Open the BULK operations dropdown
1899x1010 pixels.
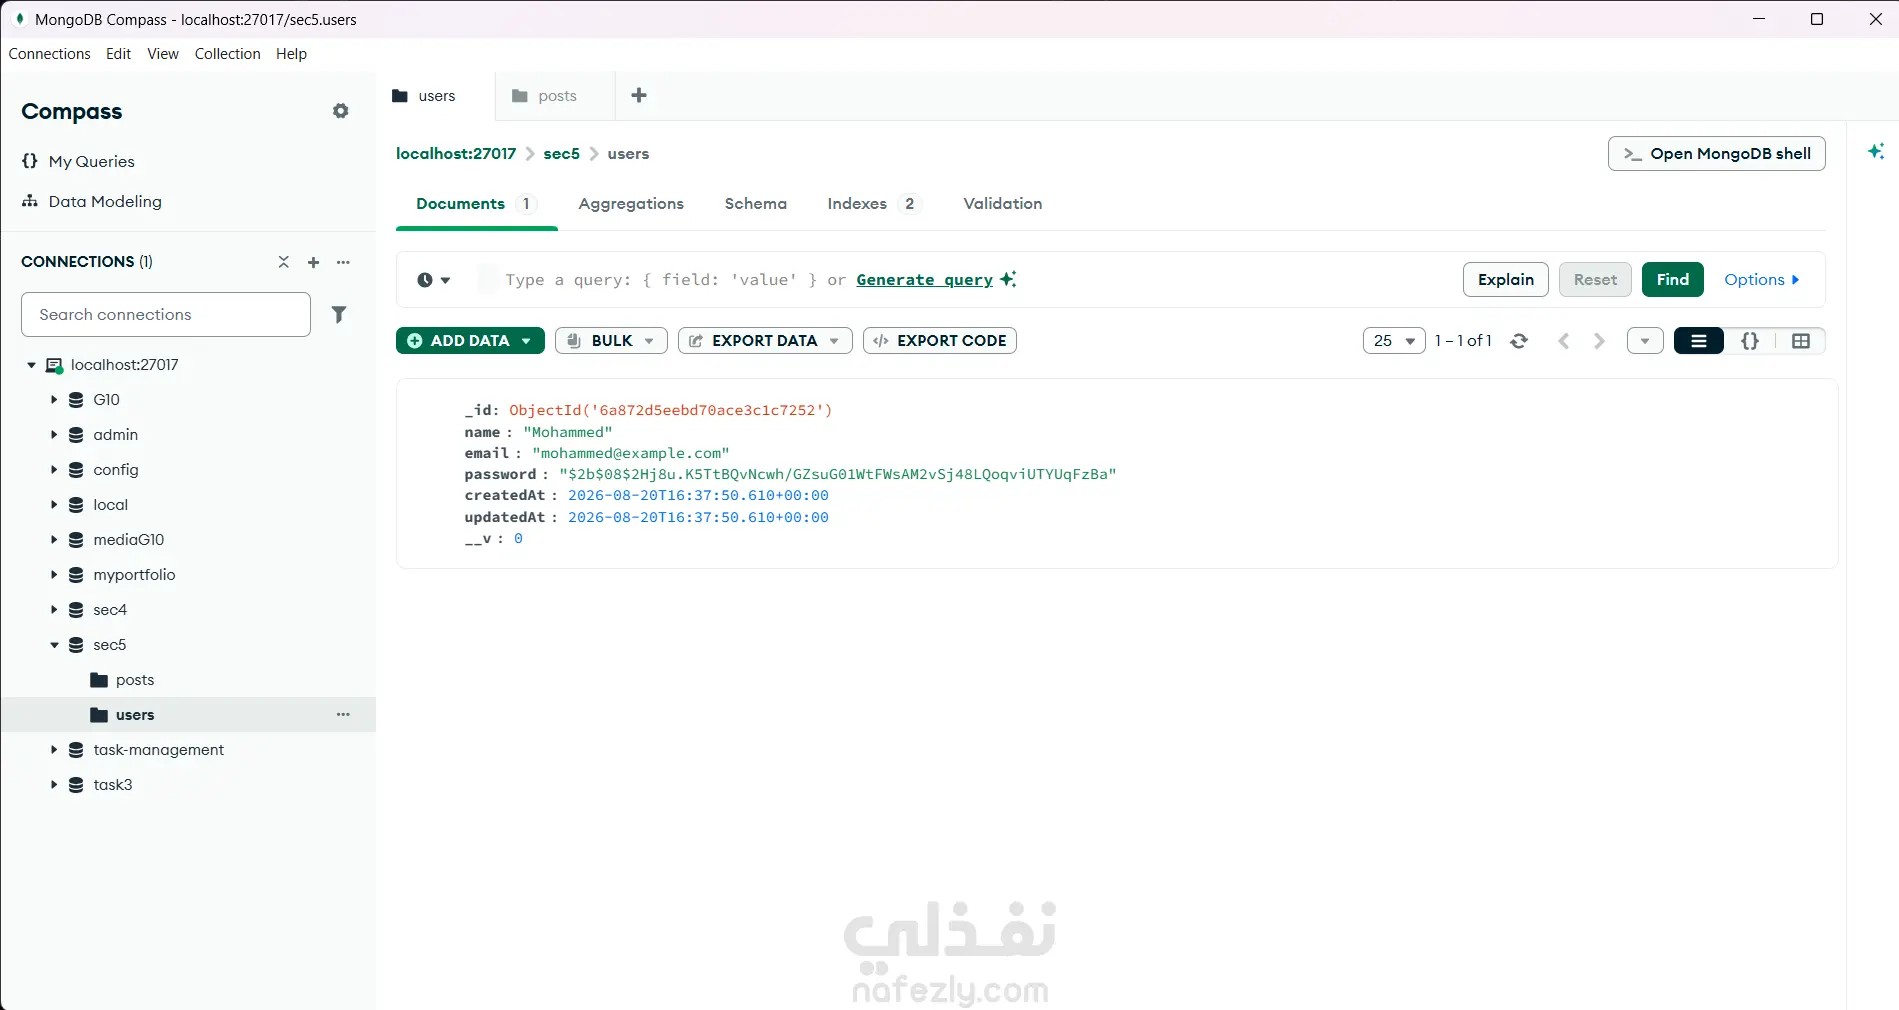(x=611, y=341)
